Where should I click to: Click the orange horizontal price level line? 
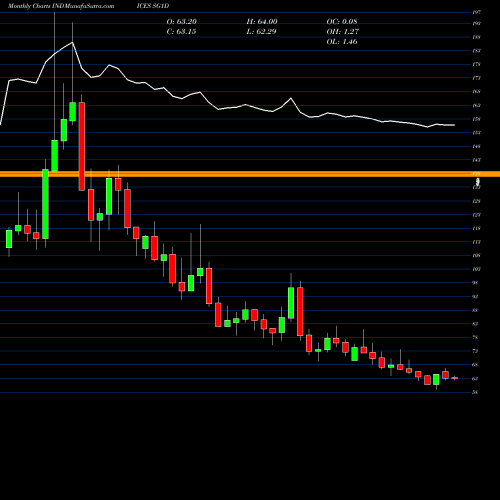click(250, 174)
